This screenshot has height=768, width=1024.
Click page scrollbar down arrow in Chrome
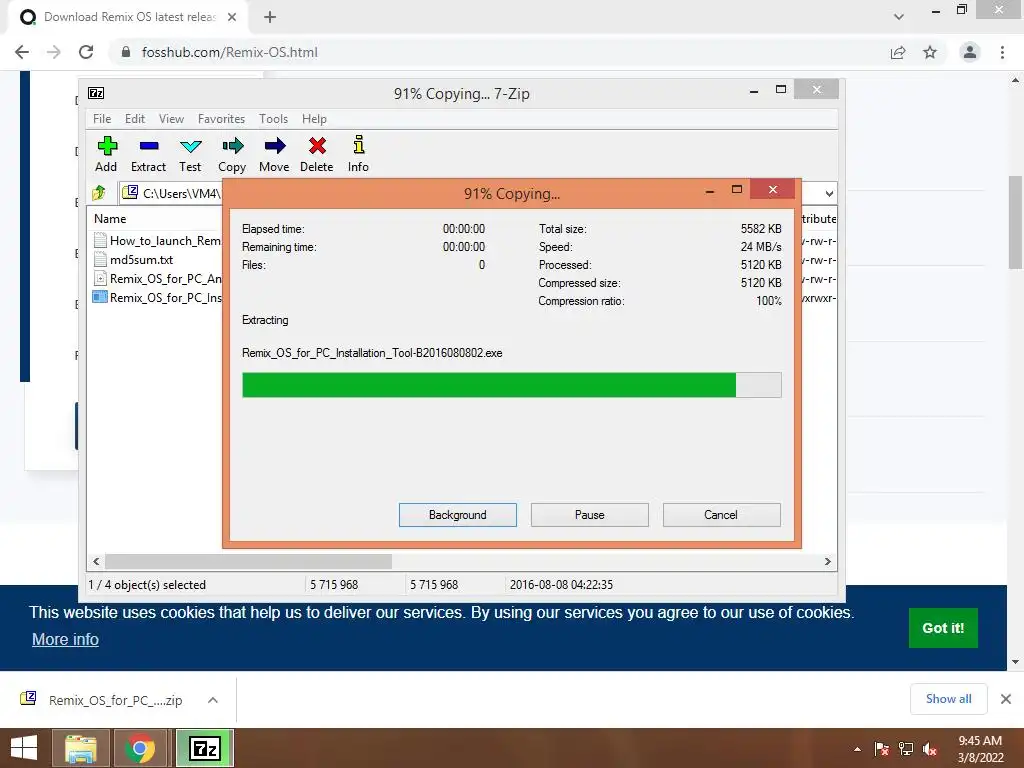click(1016, 662)
